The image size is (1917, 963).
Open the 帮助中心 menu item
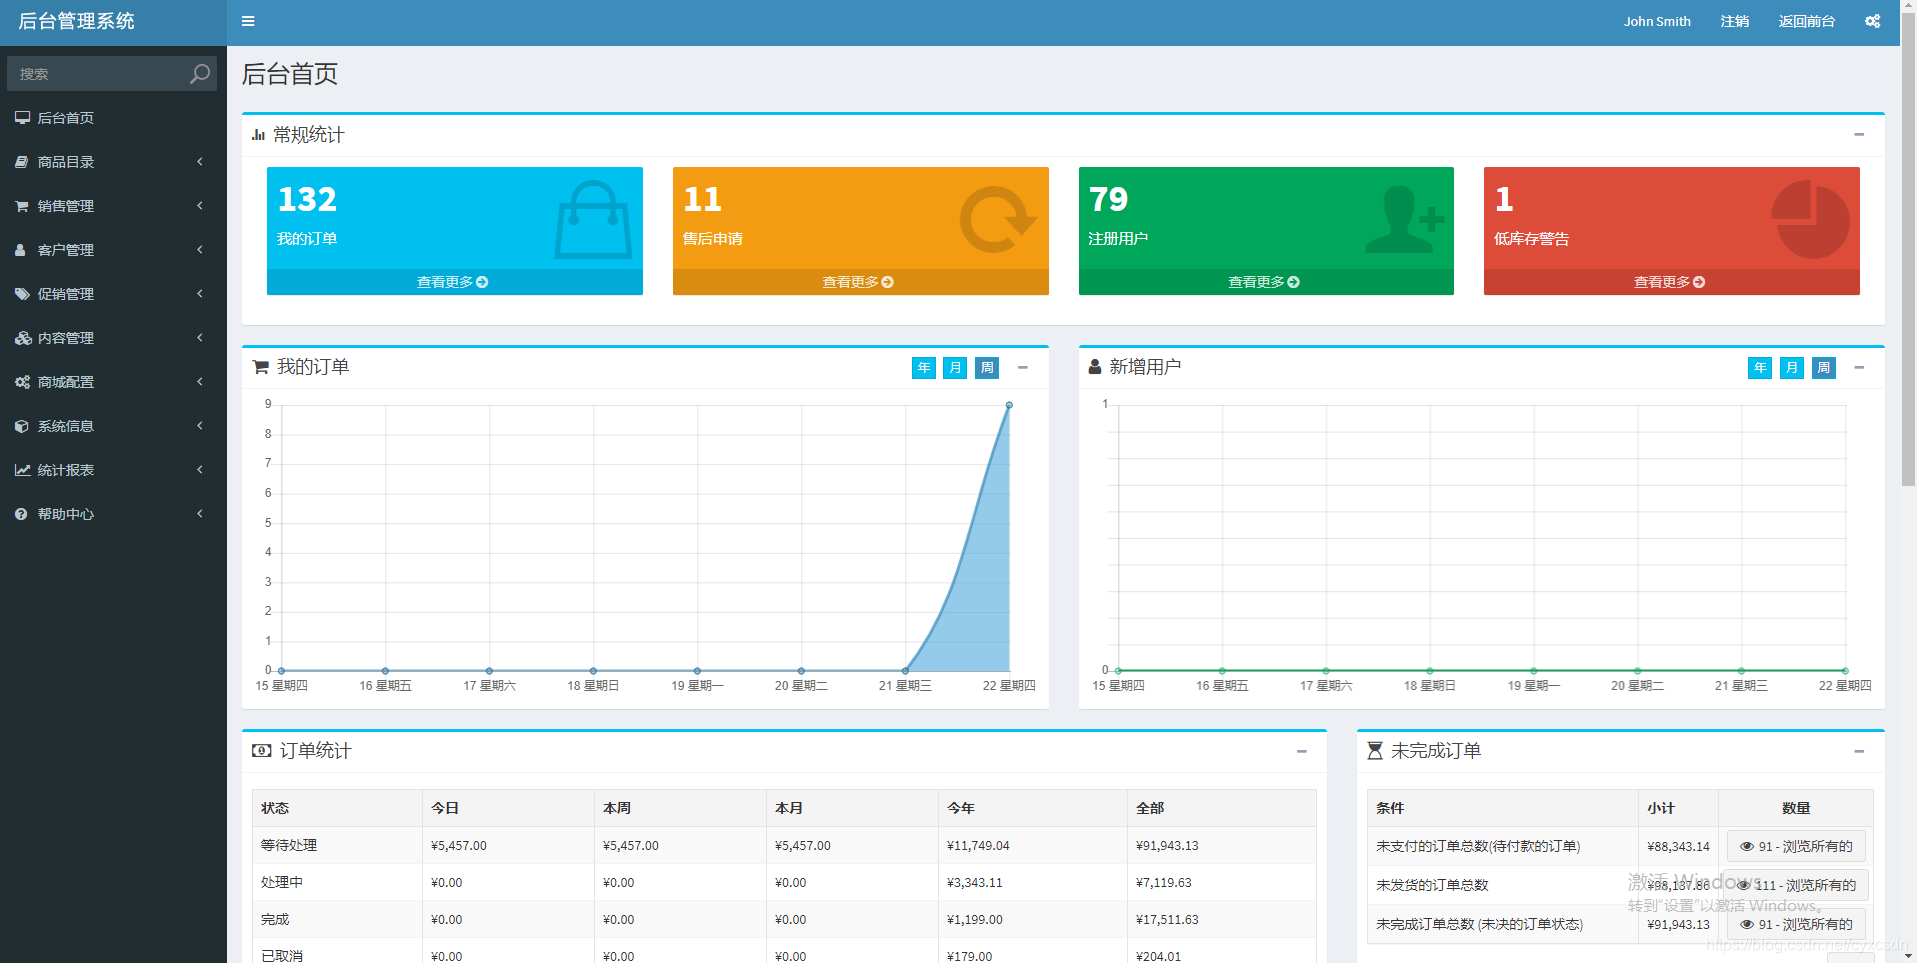coord(113,513)
